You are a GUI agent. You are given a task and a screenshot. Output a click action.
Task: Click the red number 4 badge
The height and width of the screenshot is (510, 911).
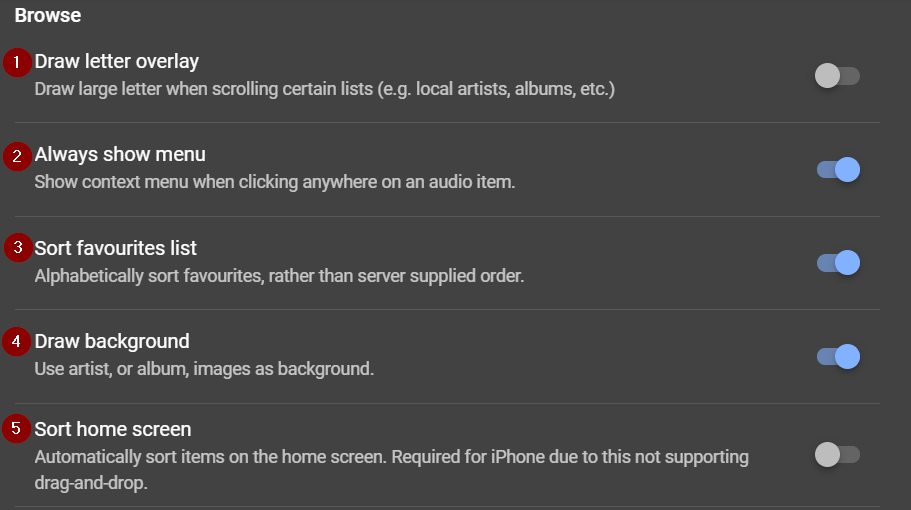(17, 342)
